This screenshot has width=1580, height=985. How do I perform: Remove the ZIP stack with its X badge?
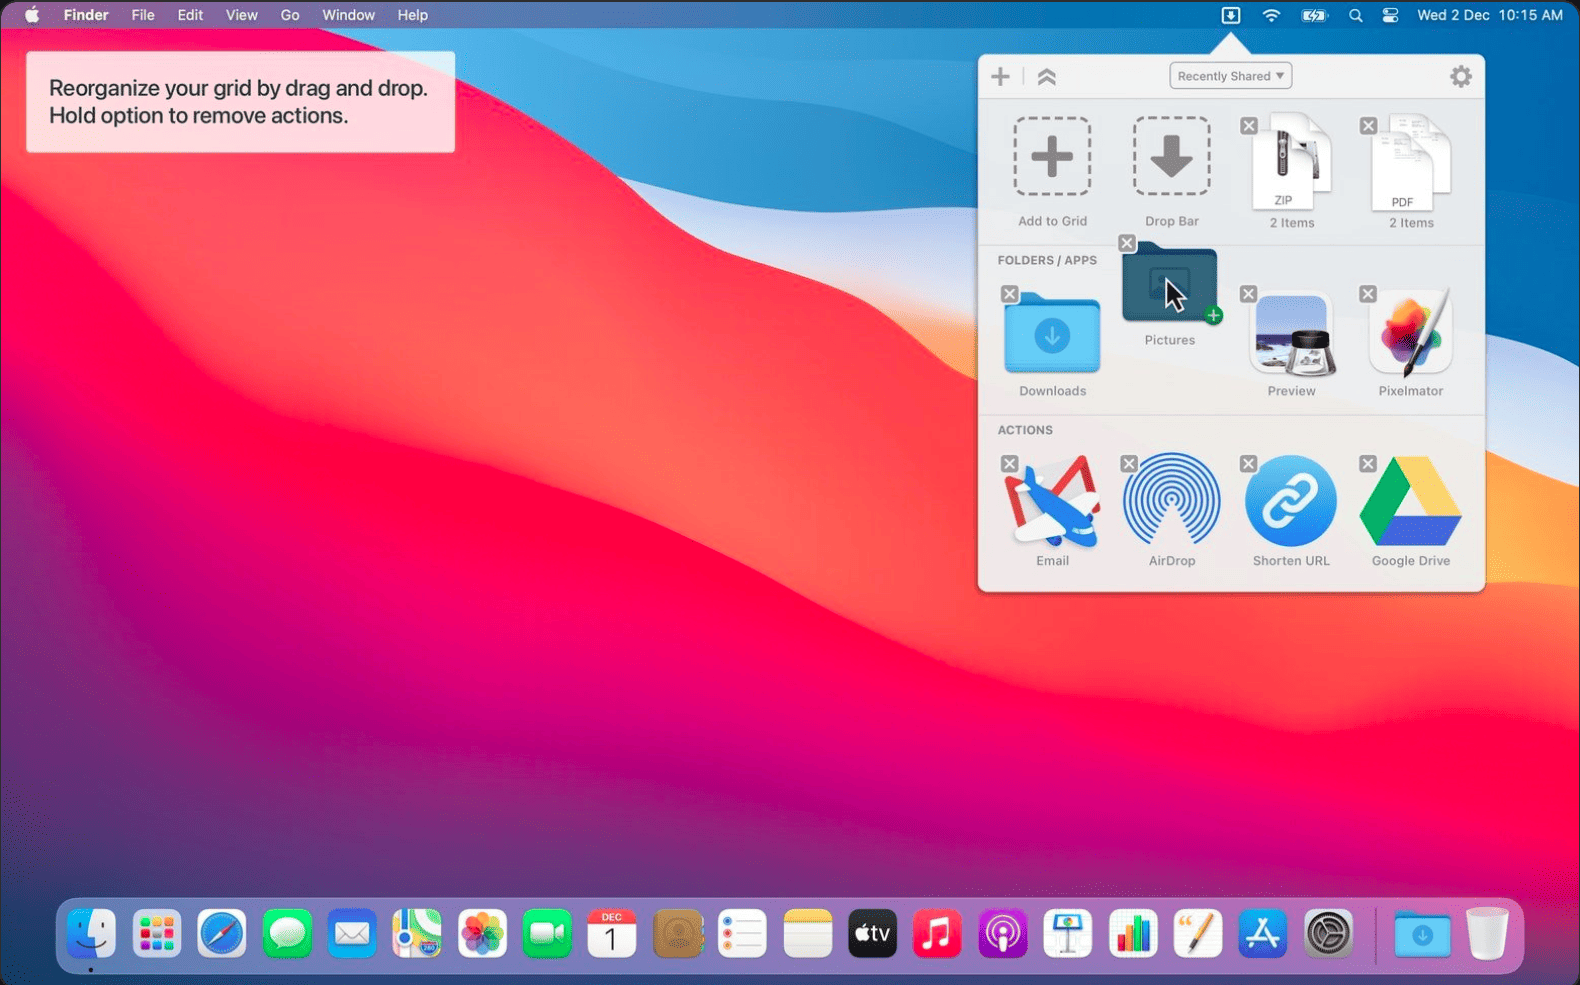[x=1249, y=126]
